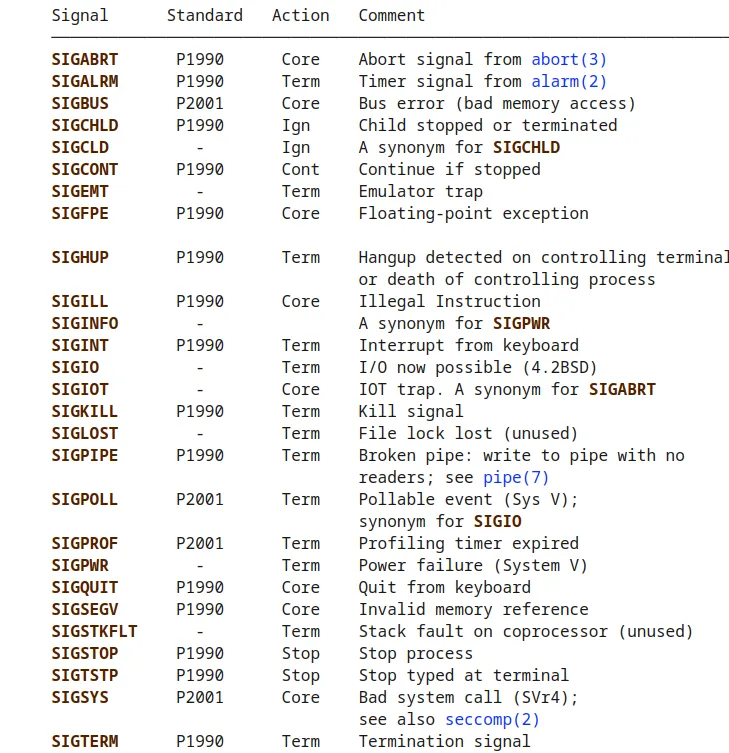Image resolution: width=729 pixels, height=753 pixels.
Task: Open the seccomp(2) reference link
Action: (x=492, y=720)
